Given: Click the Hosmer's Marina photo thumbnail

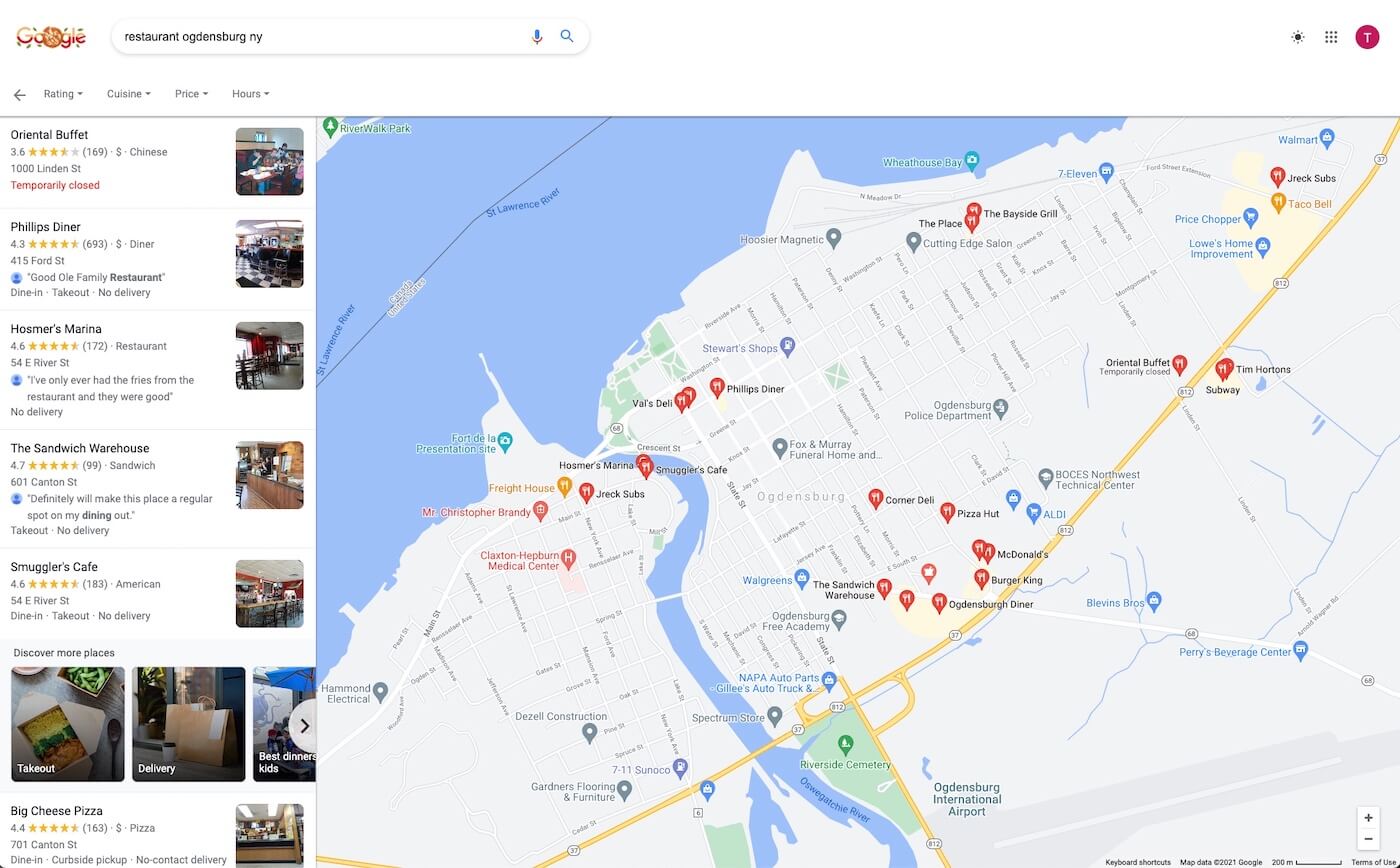Looking at the screenshot, I should (x=269, y=355).
